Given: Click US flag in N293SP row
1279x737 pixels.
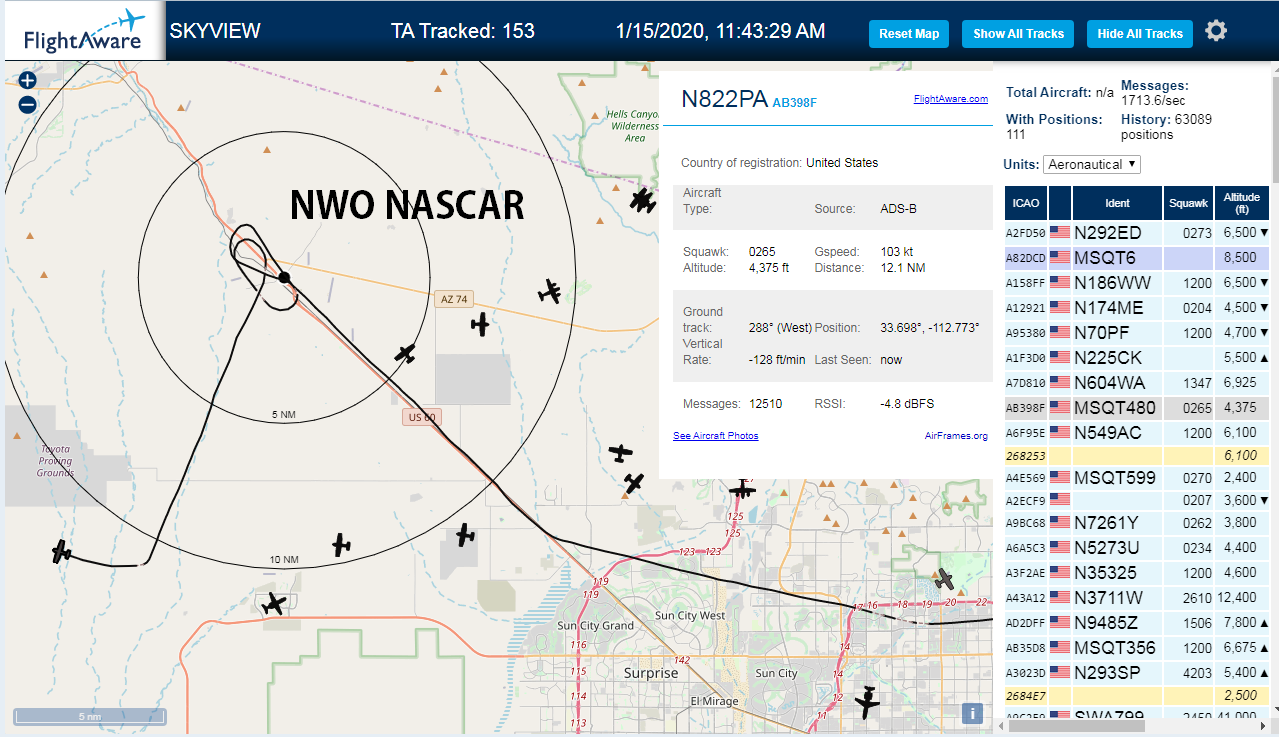Looking at the screenshot, I should pos(1060,673).
